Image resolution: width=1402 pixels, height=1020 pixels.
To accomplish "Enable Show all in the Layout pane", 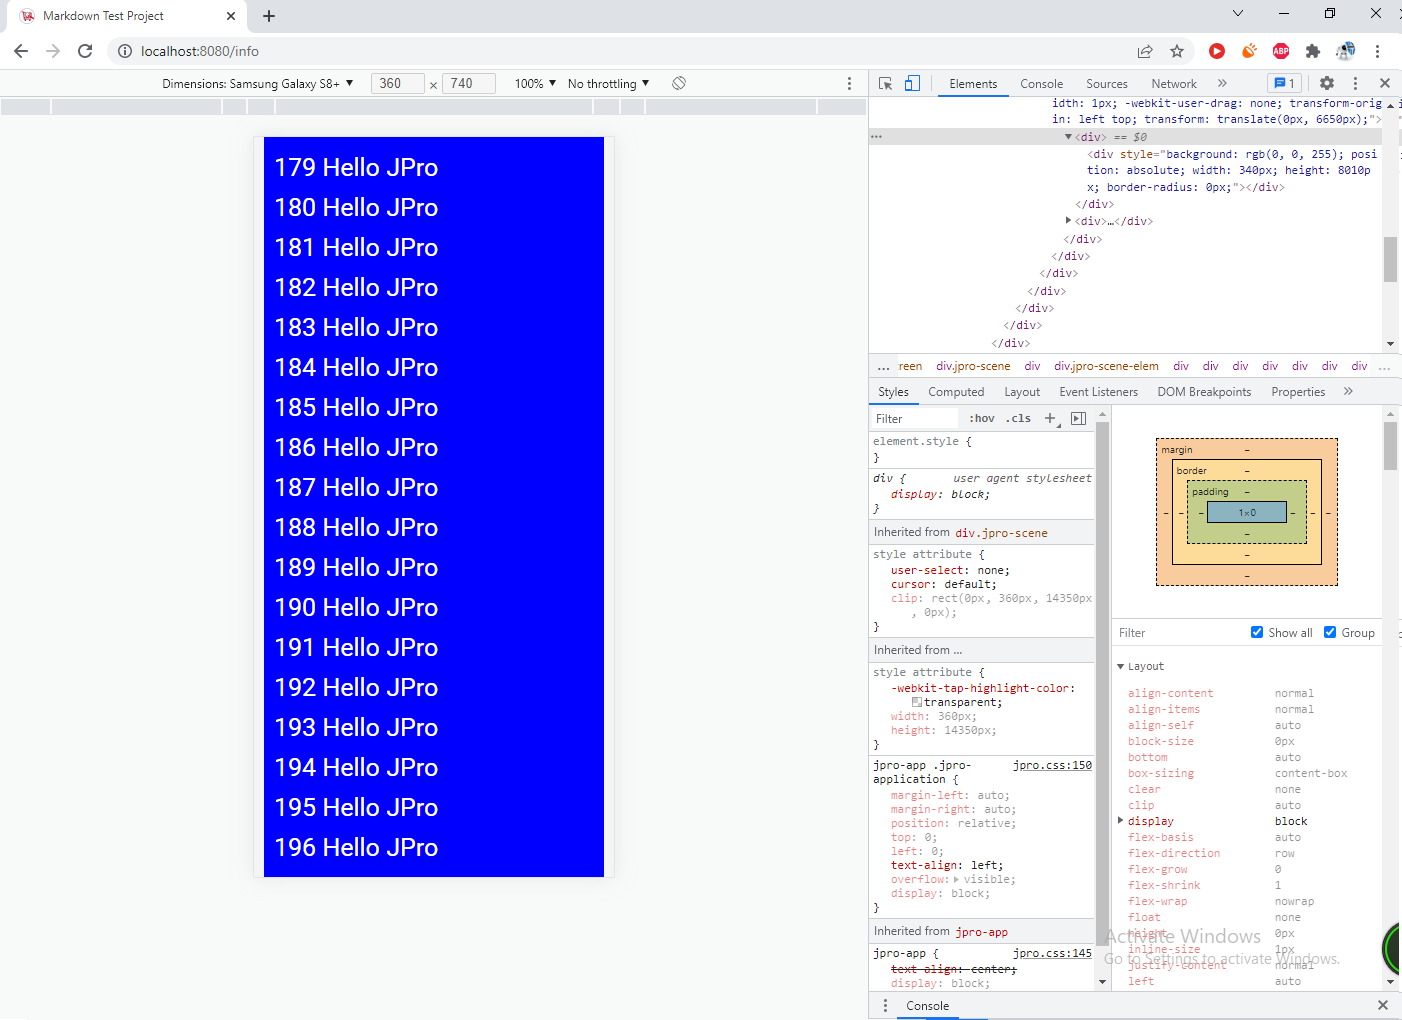I will pyautogui.click(x=1258, y=632).
